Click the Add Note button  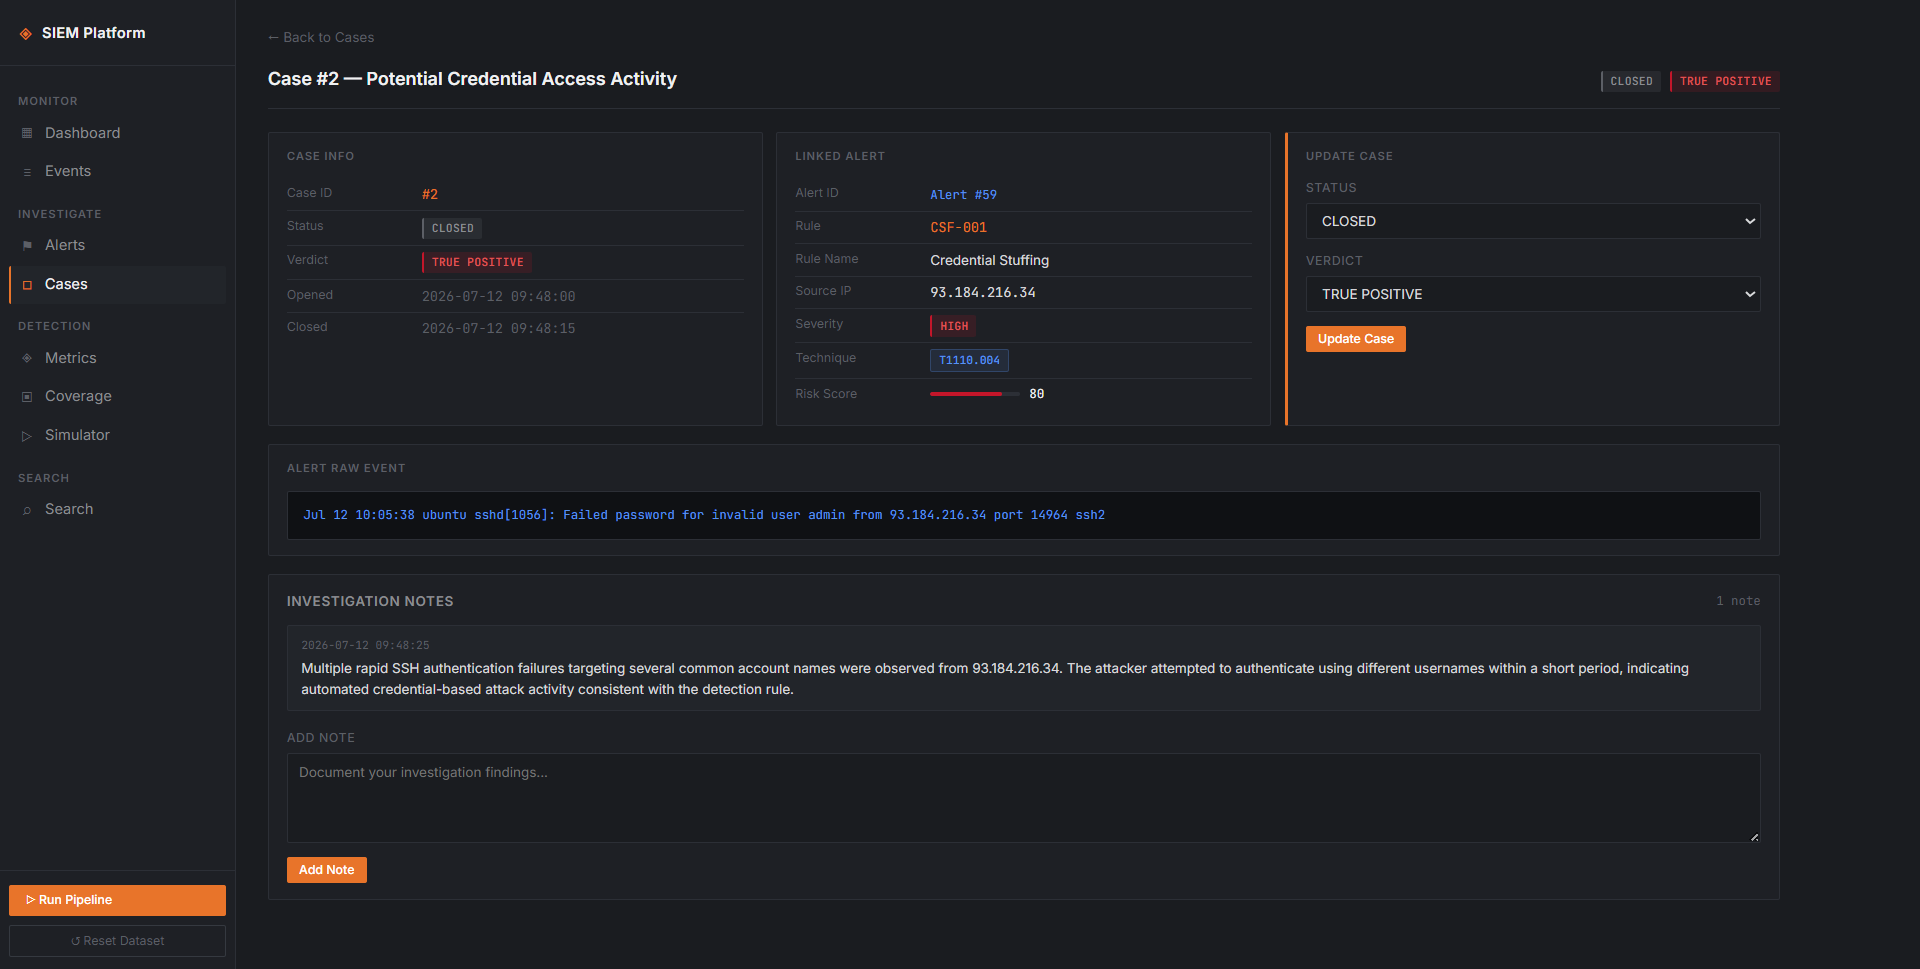pos(326,870)
